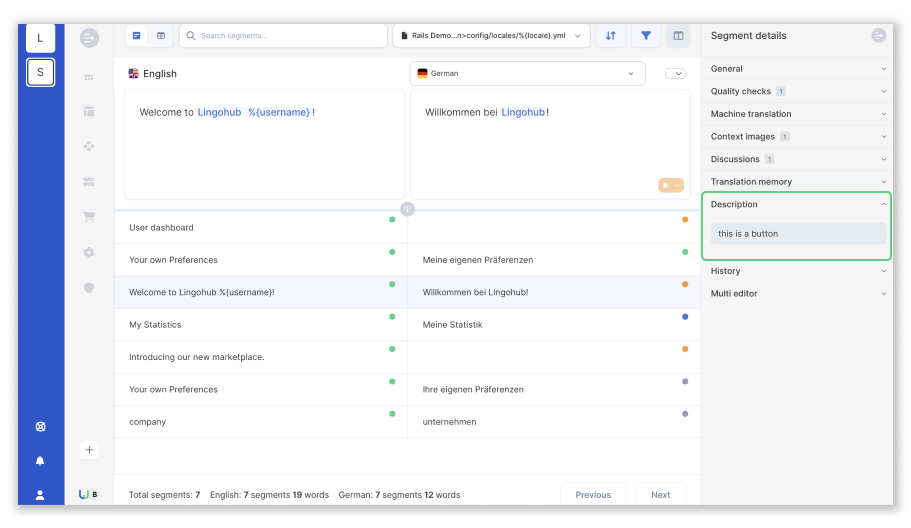Toggle the side panel layout button
911x528 pixels.
[x=678, y=36]
